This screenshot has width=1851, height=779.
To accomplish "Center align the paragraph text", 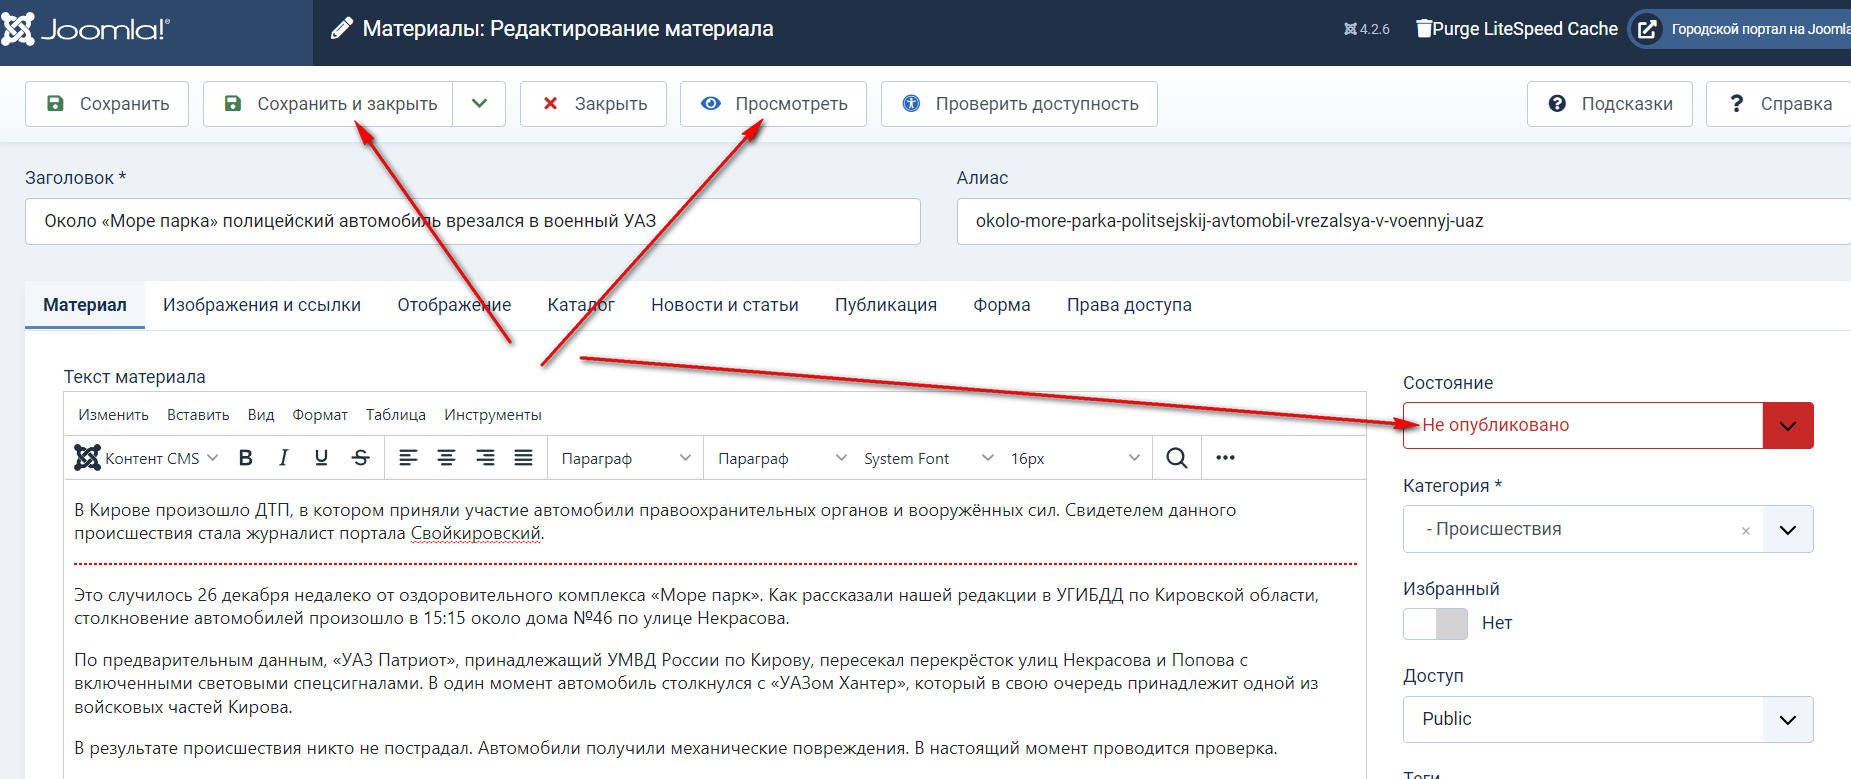I will pos(446,458).
